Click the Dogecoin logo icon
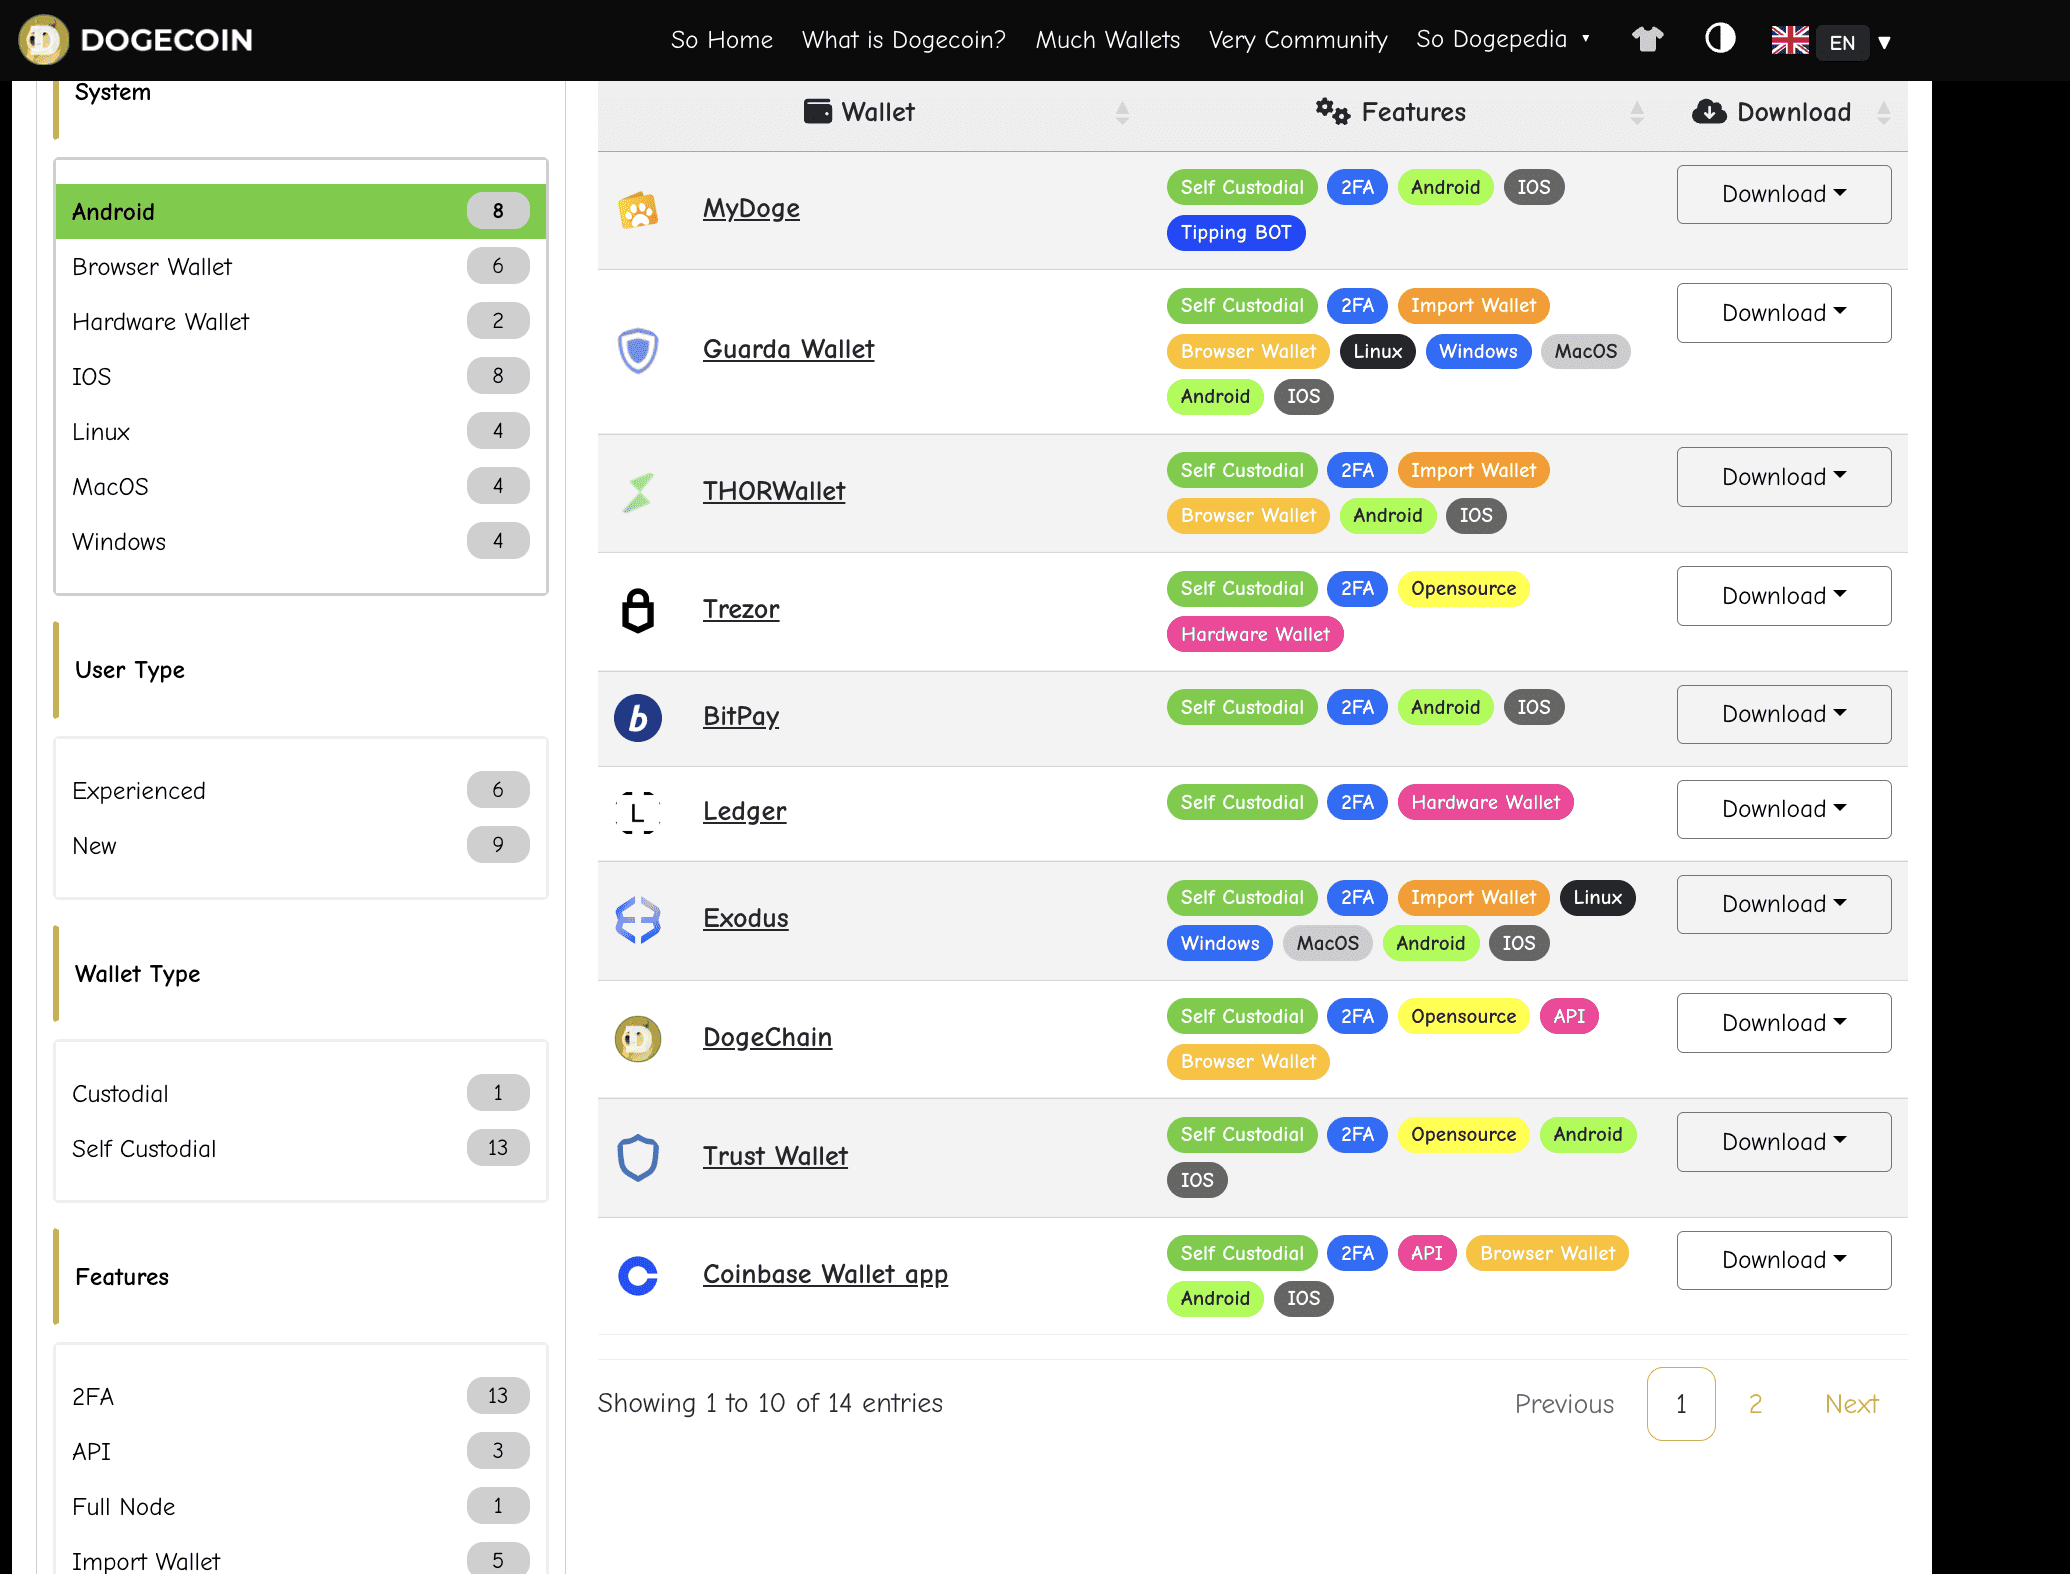 coord(43,40)
